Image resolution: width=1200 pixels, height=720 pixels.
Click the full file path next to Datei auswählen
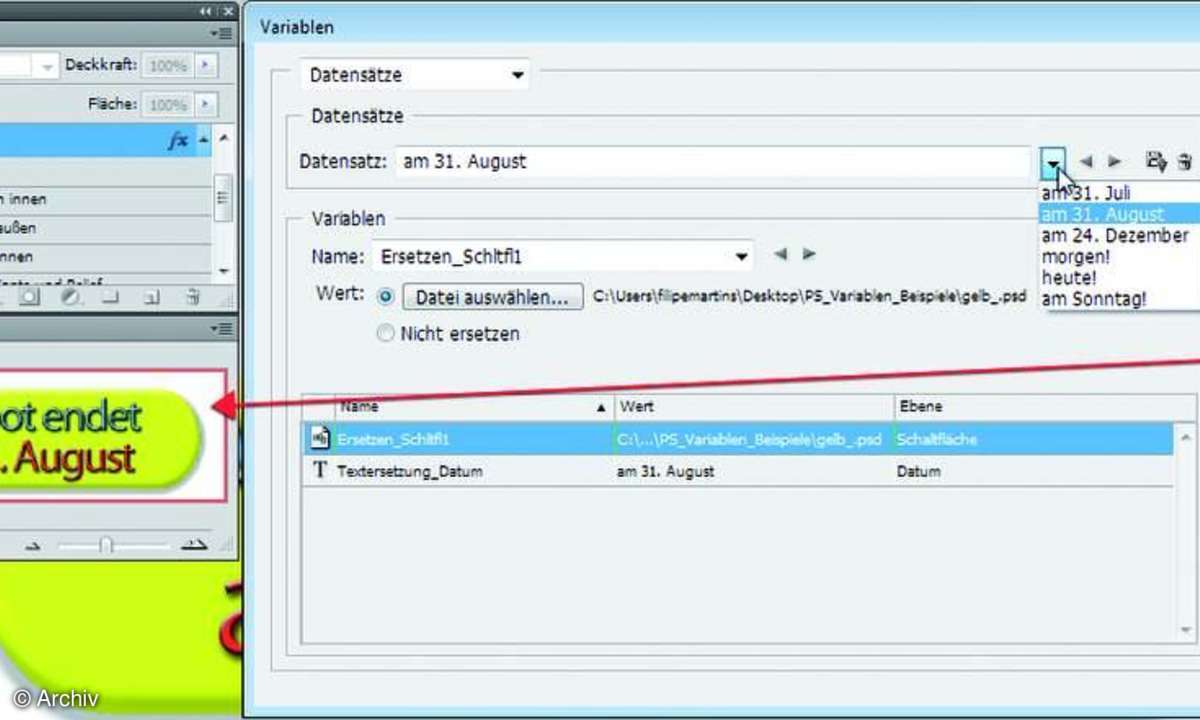(x=809, y=297)
